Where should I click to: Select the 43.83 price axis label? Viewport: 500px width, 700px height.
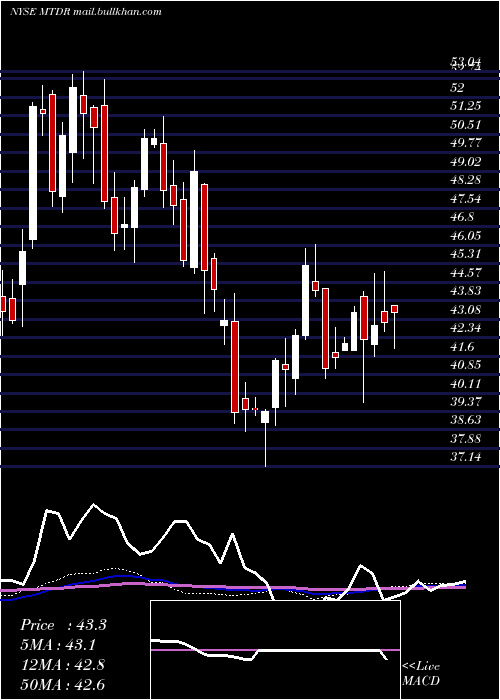coord(466,291)
